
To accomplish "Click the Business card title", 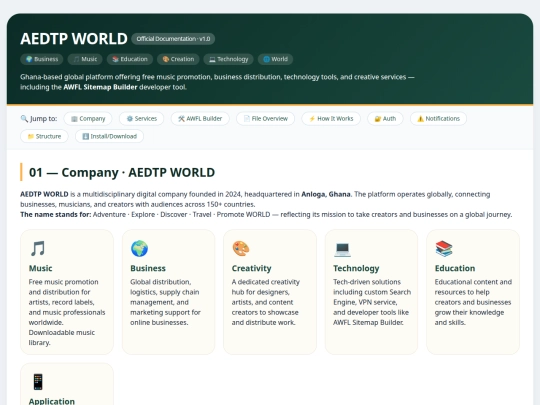I will (148, 268).
